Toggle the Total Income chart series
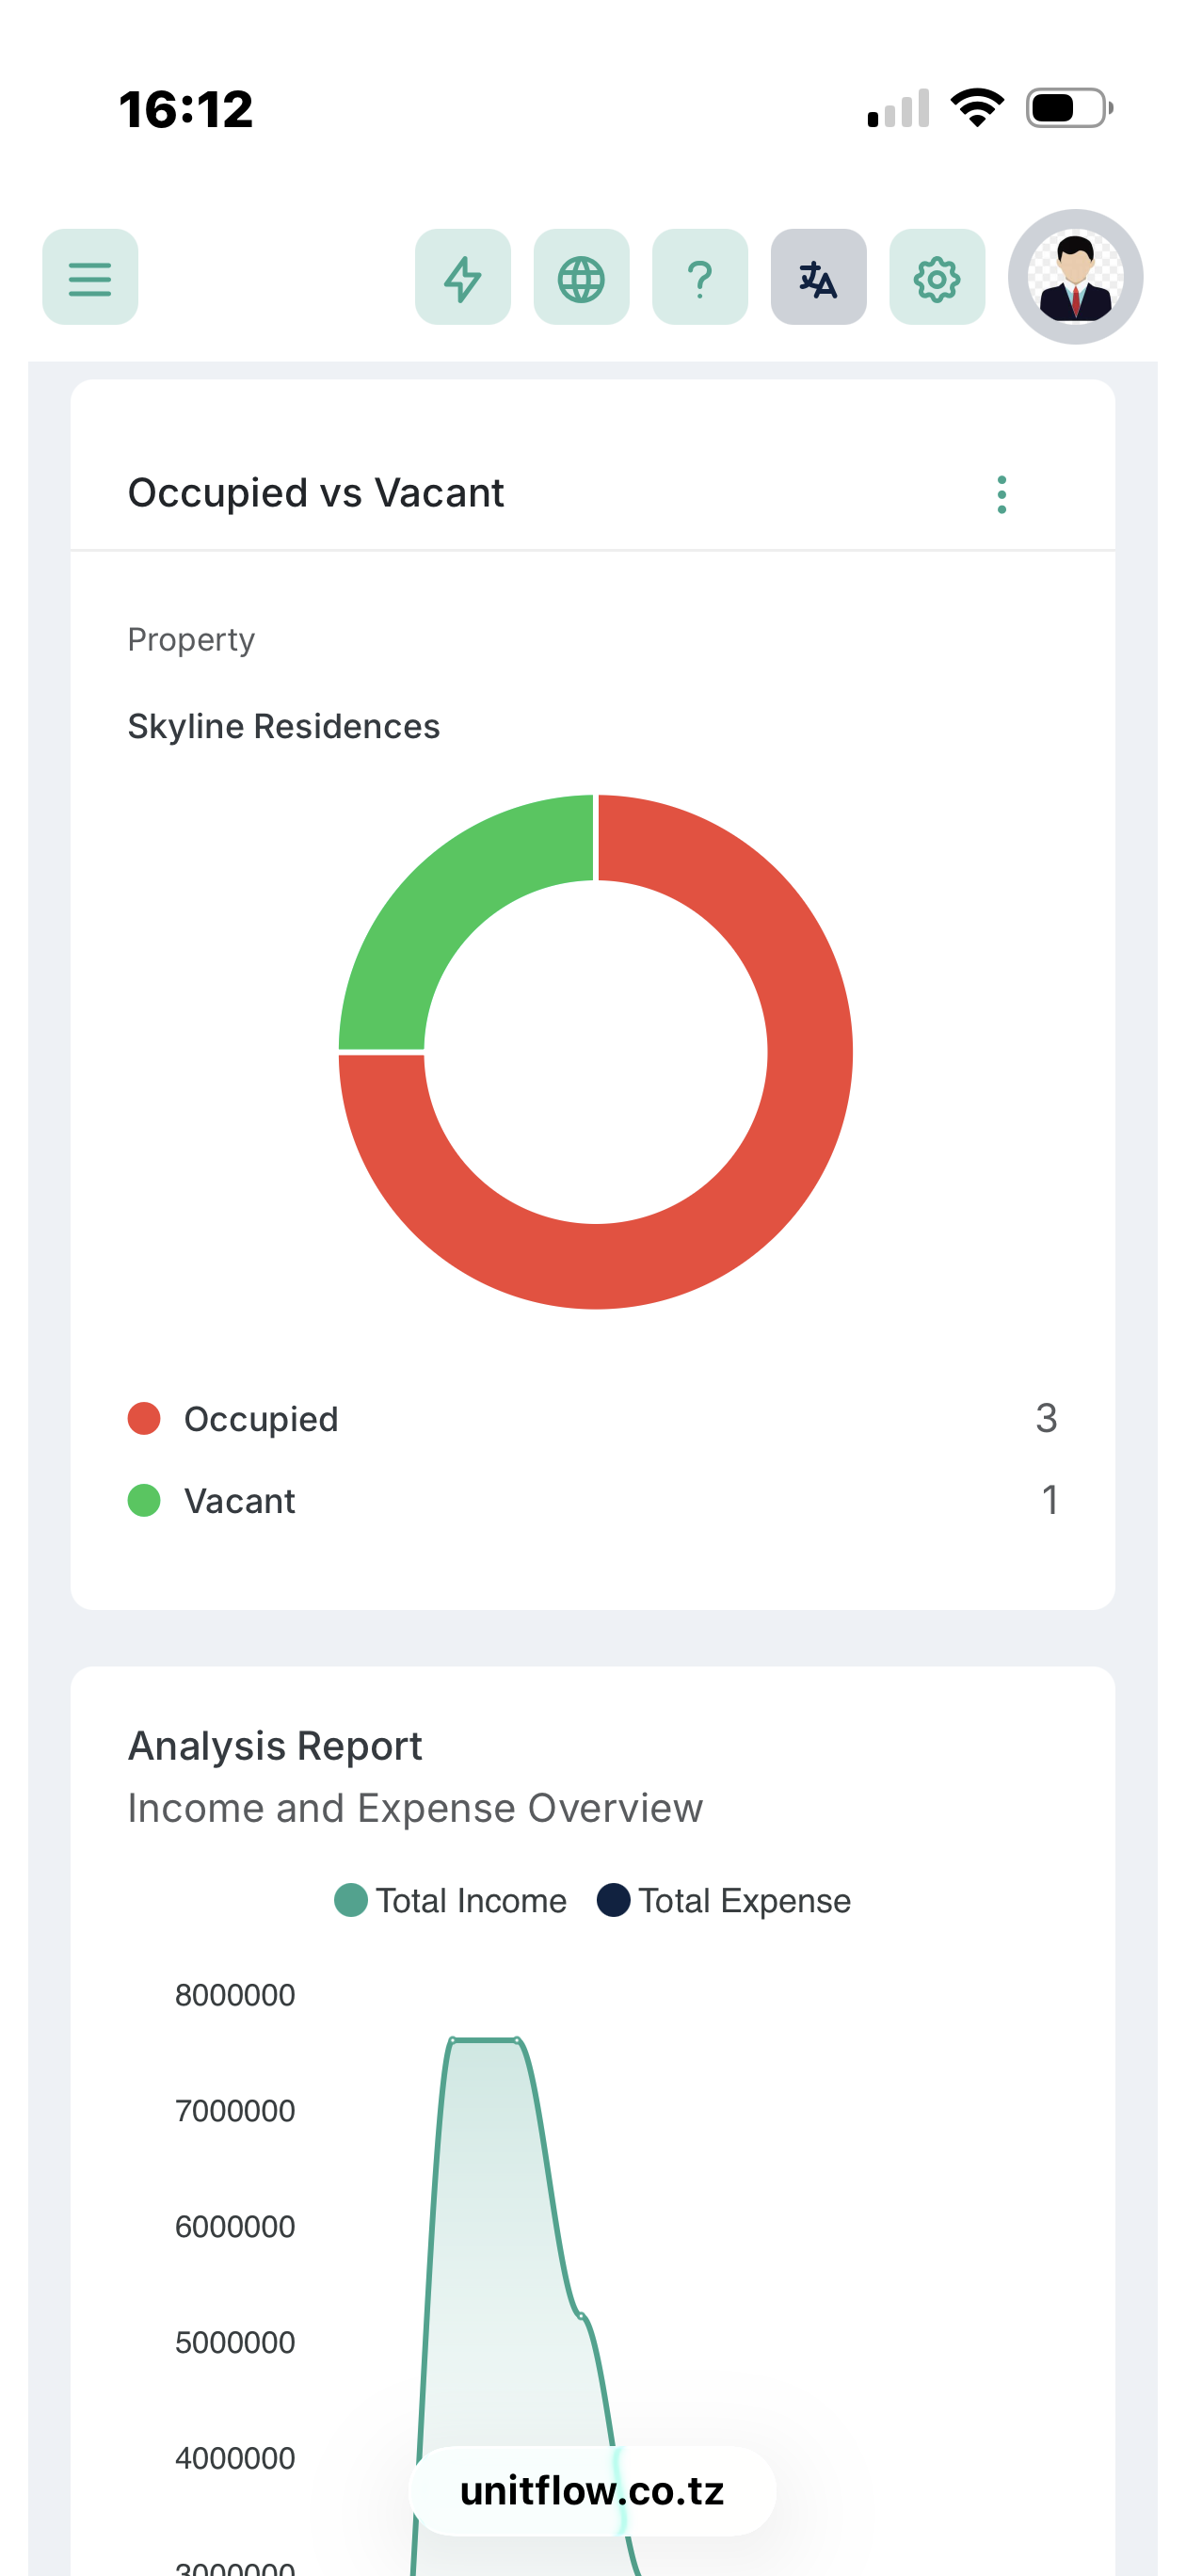The image size is (1186, 2576). tap(451, 1901)
